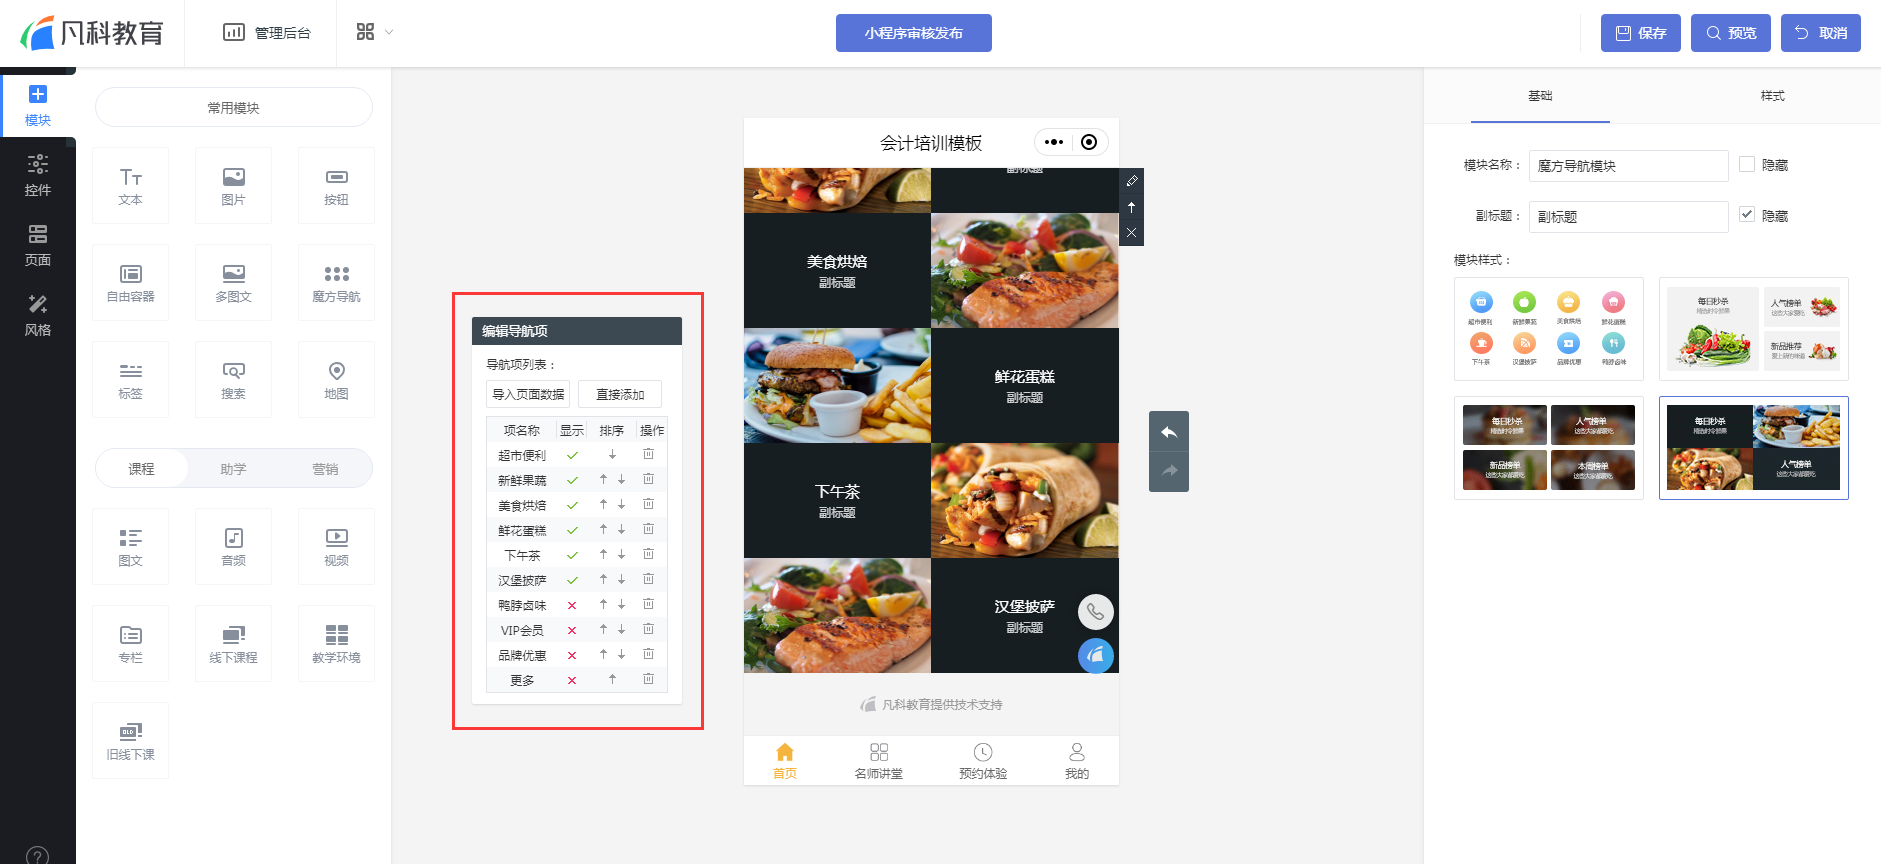Select the vegetable image module style

(1754, 329)
